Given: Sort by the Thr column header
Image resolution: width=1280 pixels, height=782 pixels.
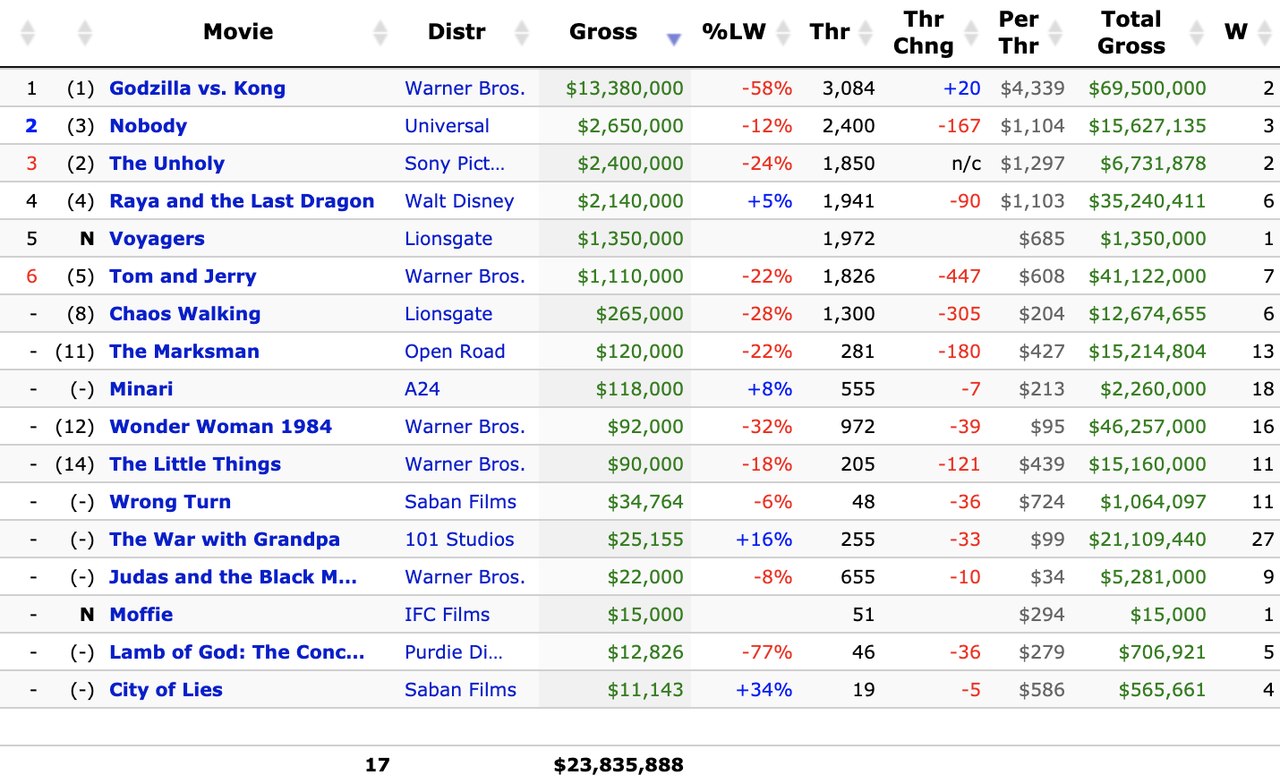Looking at the screenshot, I should [830, 32].
